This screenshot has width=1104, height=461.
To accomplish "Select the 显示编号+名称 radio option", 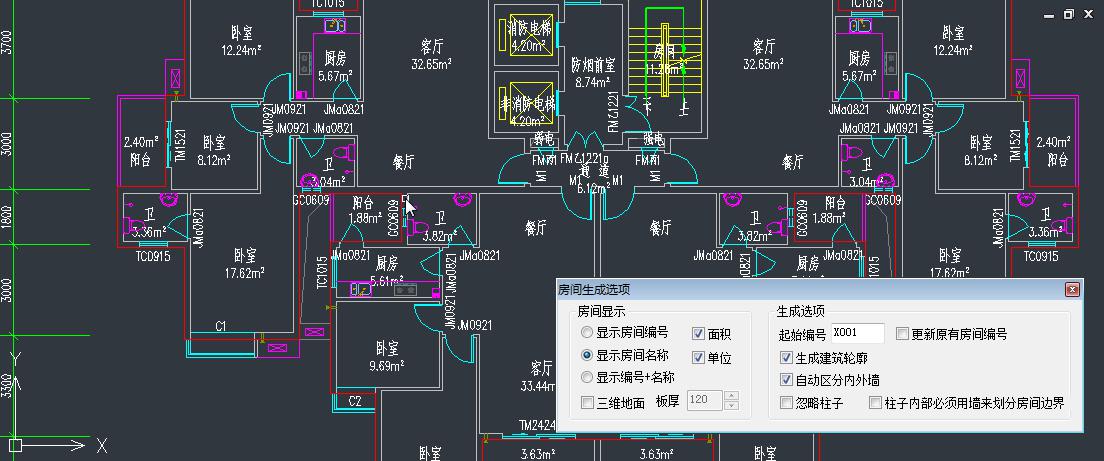I will point(587,377).
